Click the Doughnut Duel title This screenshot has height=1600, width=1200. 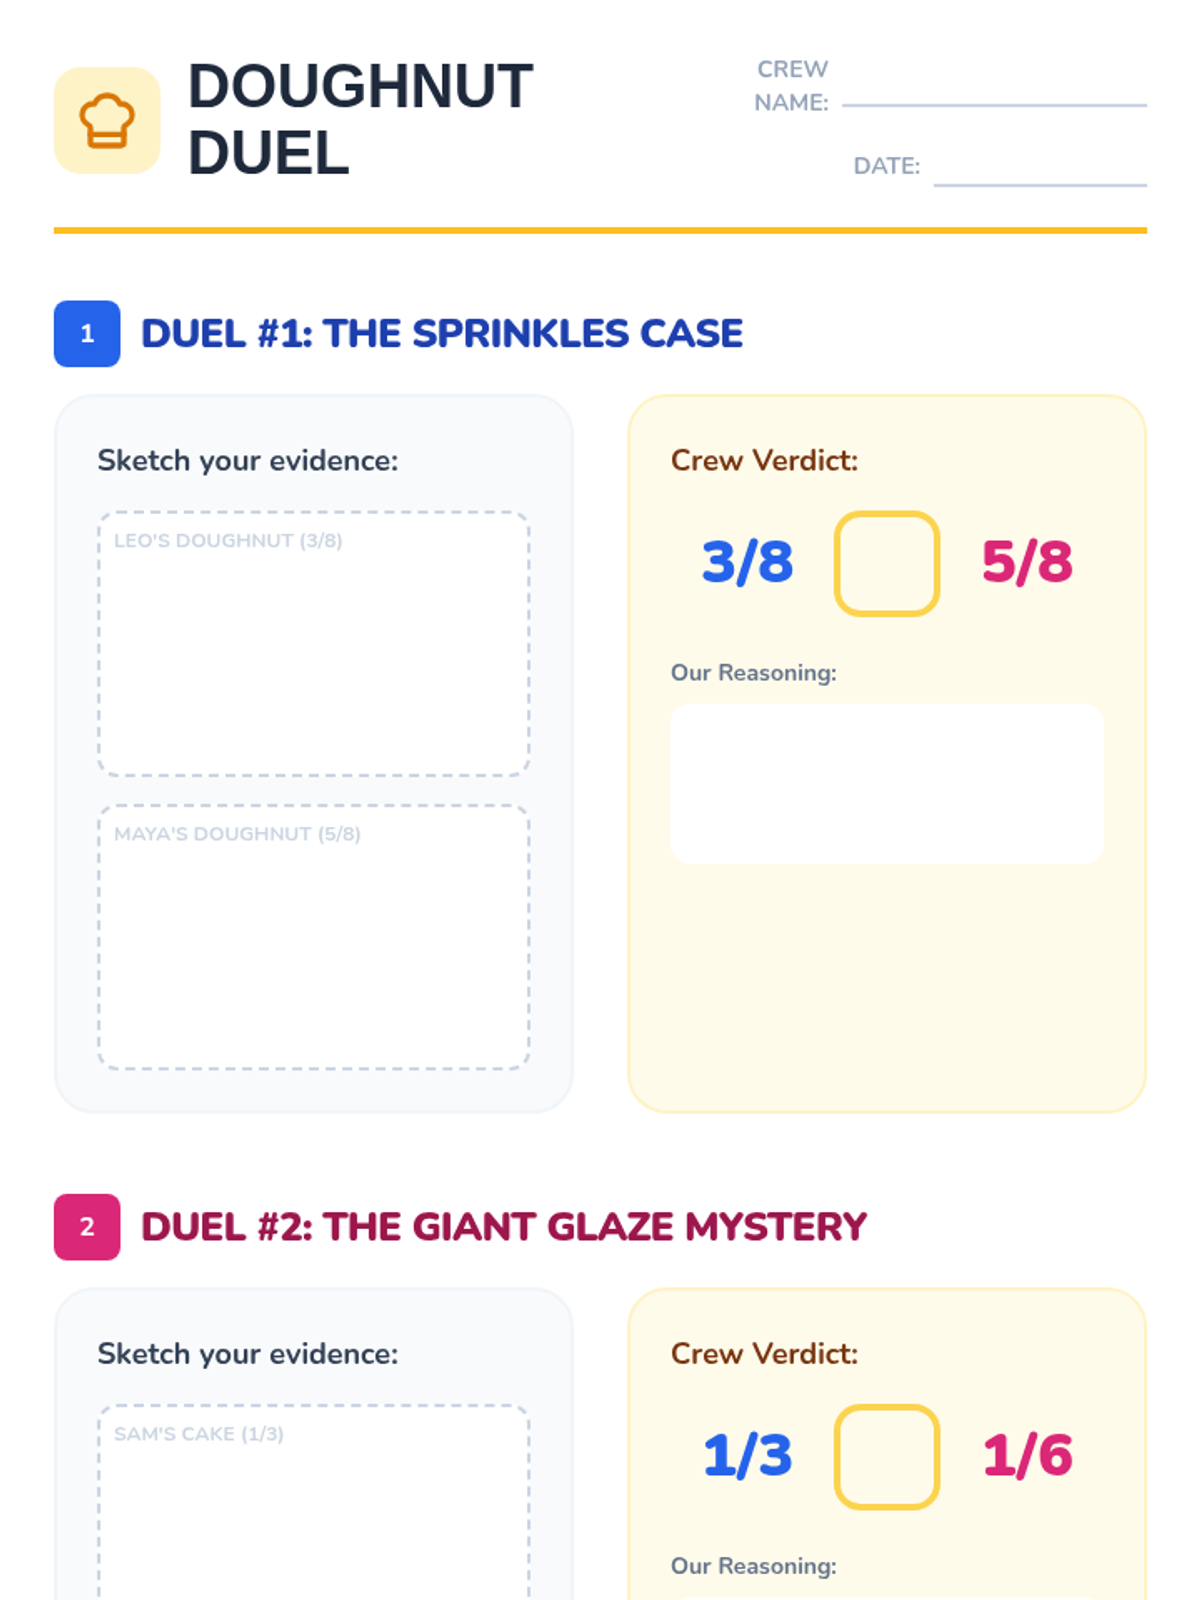click(360, 120)
